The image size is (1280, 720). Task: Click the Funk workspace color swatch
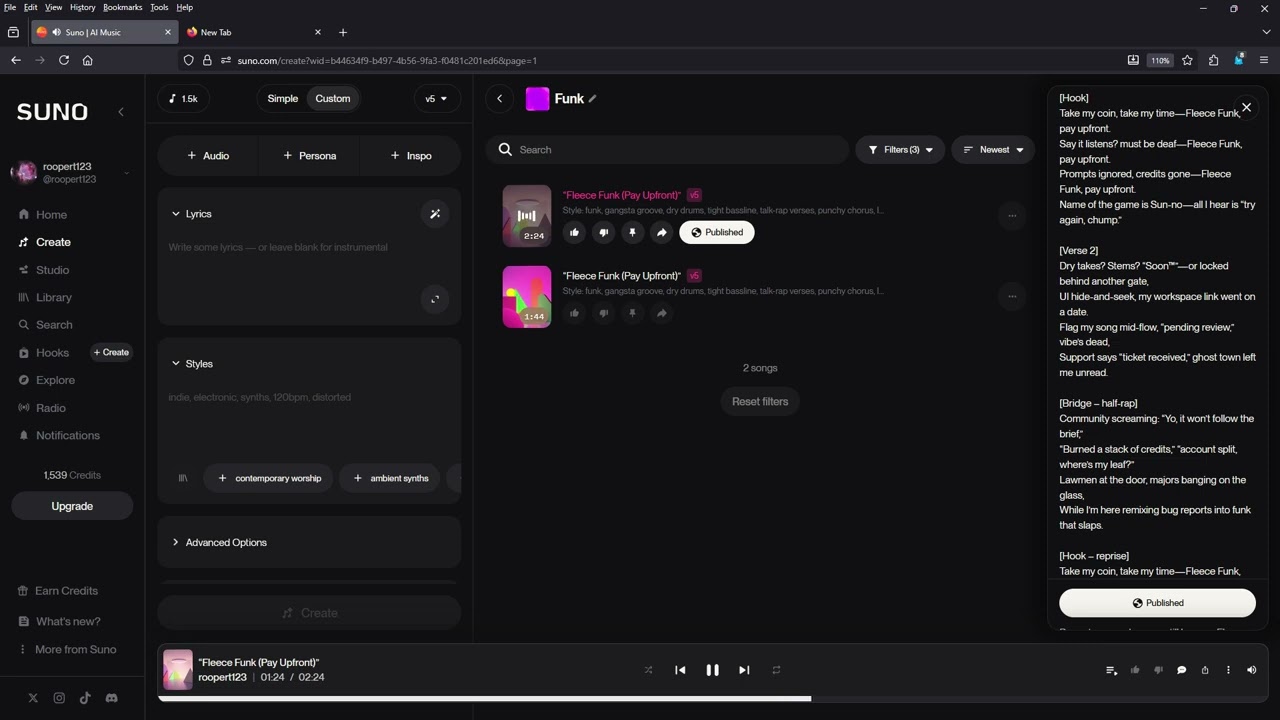click(x=537, y=98)
